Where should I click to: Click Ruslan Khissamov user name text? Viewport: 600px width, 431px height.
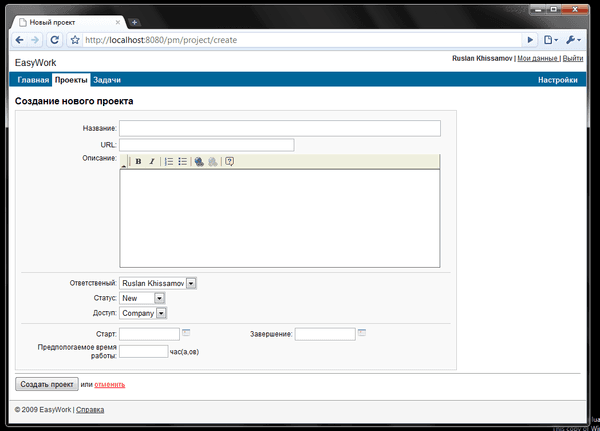pos(482,58)
